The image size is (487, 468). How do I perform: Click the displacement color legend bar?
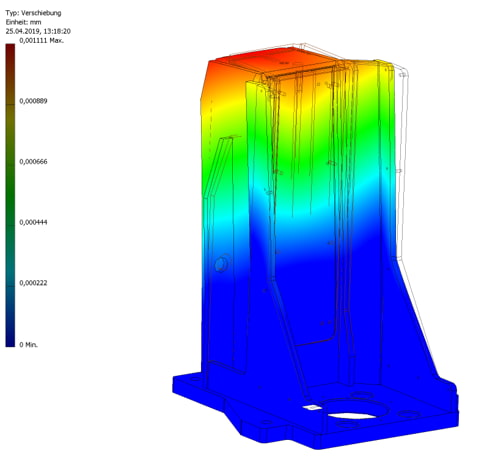click(x=10, y=195)
